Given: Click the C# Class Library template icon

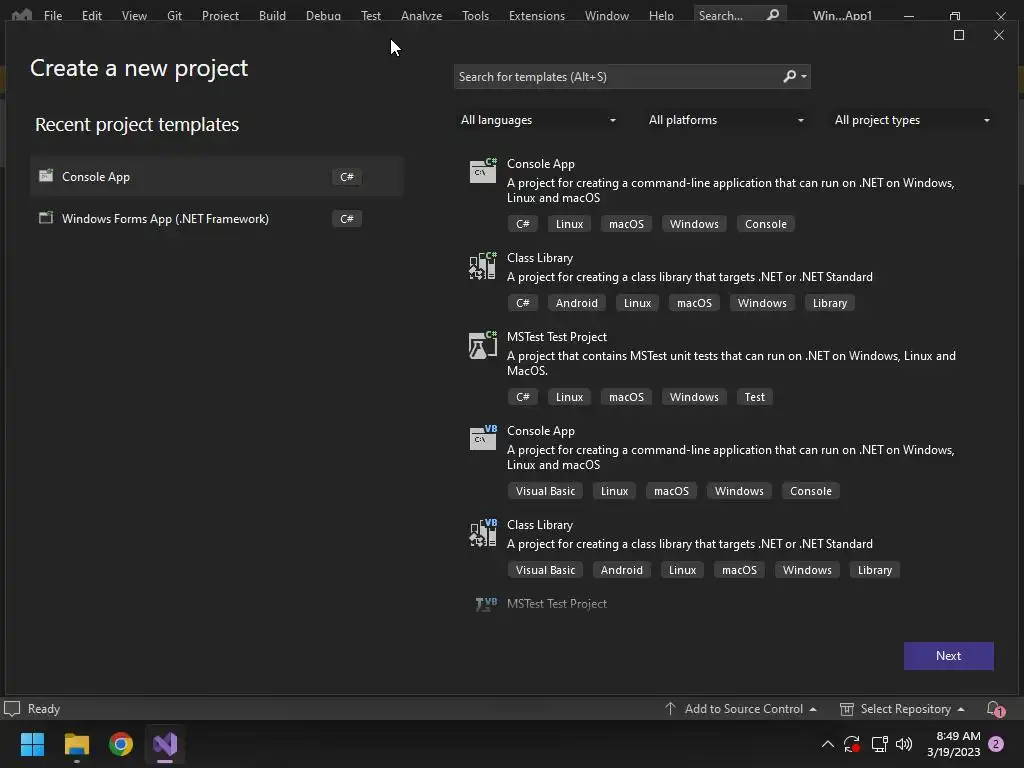Looking at the screenshot, I should pos(483,266).
